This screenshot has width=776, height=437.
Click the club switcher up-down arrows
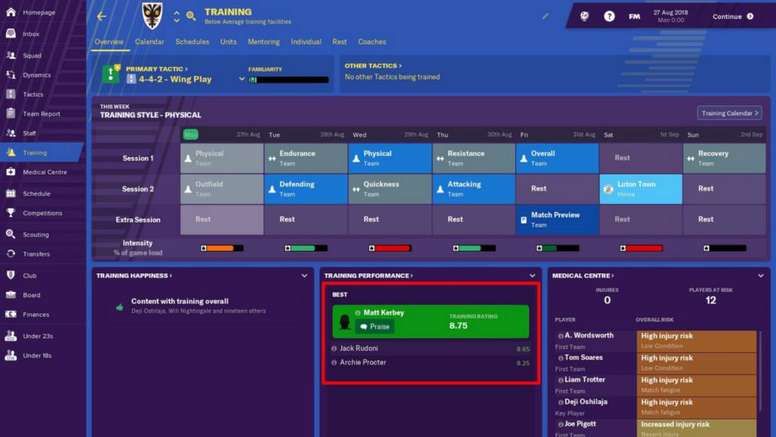(x=177, y=16)
